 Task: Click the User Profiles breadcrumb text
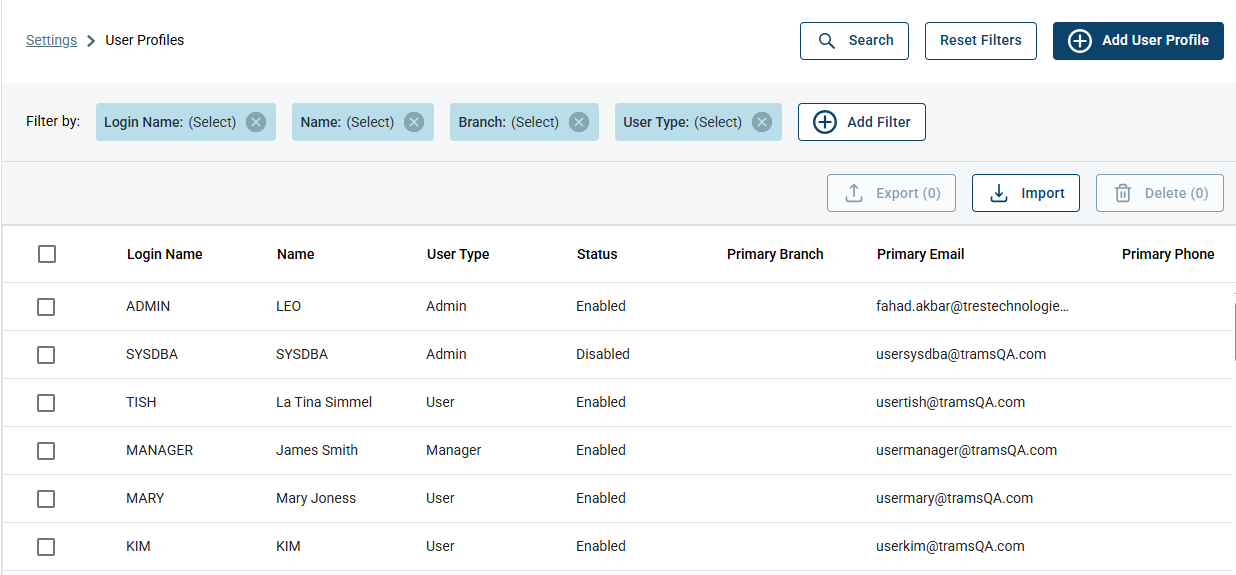[x=145, y=40]
